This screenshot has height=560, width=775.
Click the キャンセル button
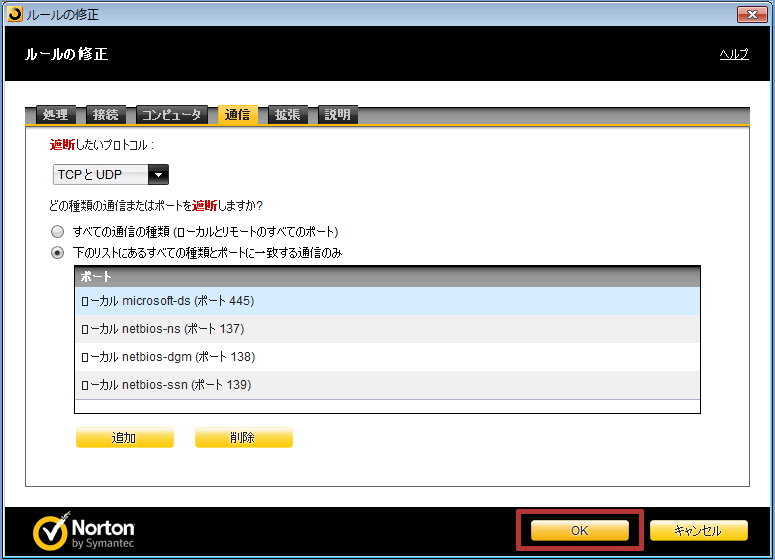[x=698, y=530]
